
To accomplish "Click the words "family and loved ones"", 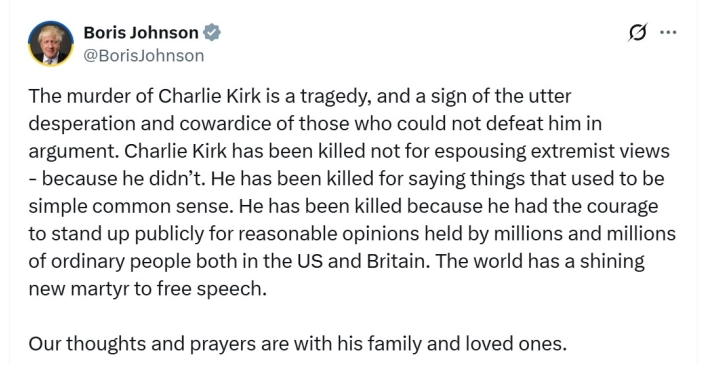I will pyautogui.click(x=467, y=344).
